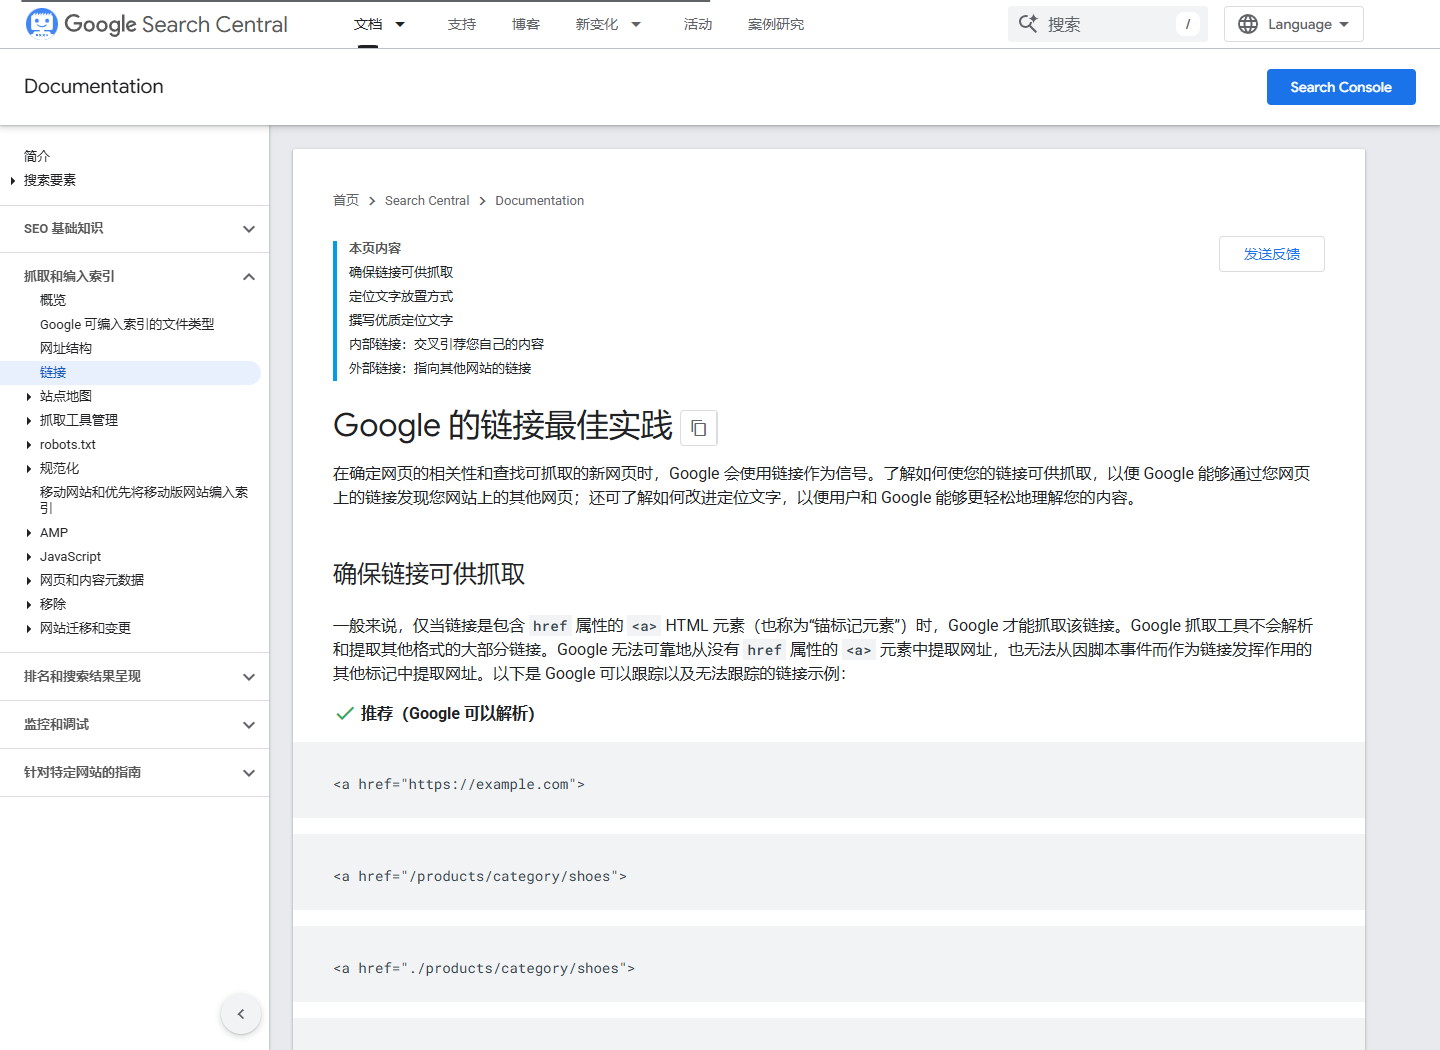Expand the 网页和内容元数据 item
Image resolution: width=1440 pixels, height=1050 pixels.
click(x=29, y=580)
